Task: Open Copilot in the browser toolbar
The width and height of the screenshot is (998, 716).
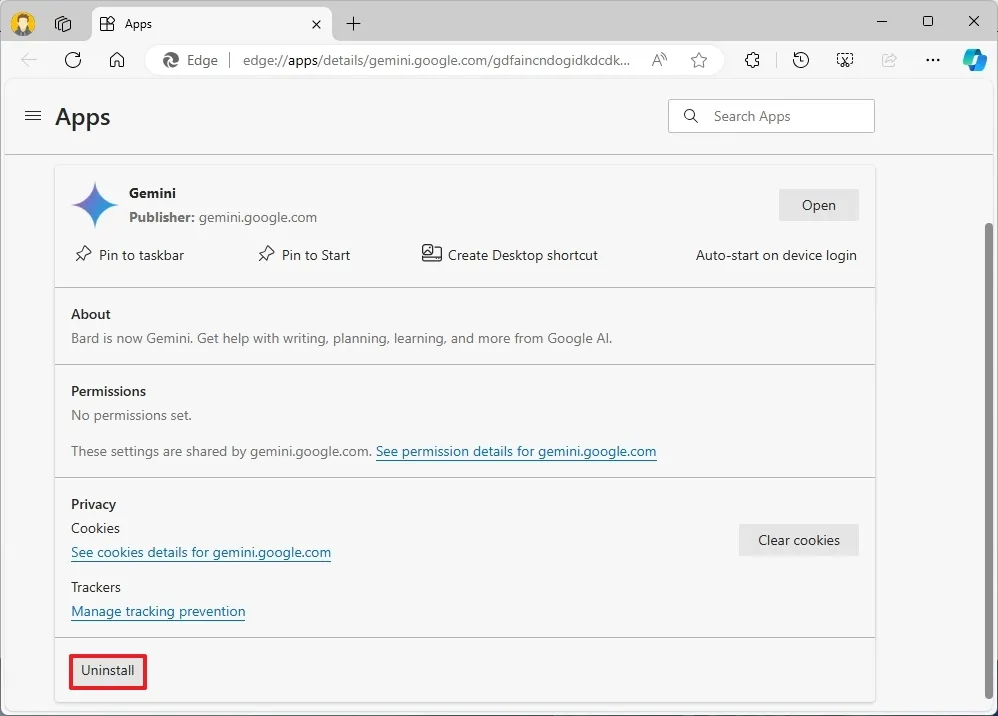Action: (x=974, y=60)
